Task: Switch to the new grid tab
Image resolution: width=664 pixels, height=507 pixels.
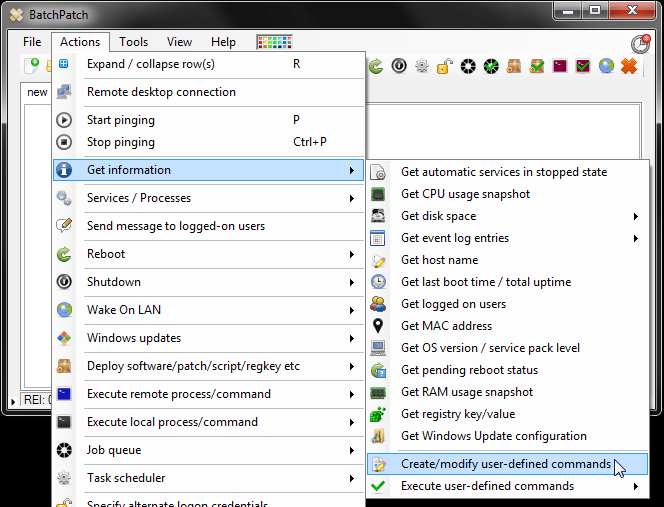Action: point(36,92)
